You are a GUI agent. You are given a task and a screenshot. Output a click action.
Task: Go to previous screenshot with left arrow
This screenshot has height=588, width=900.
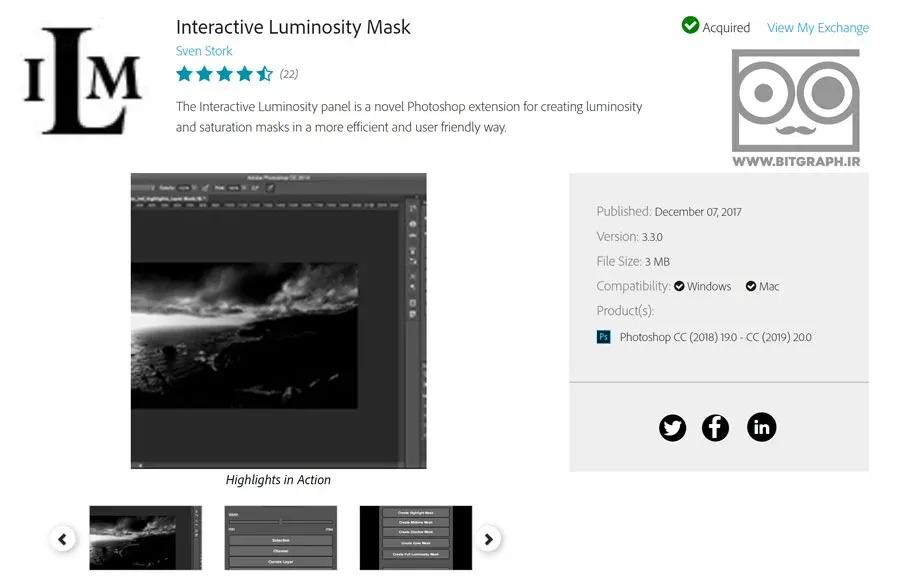point(63,539)
